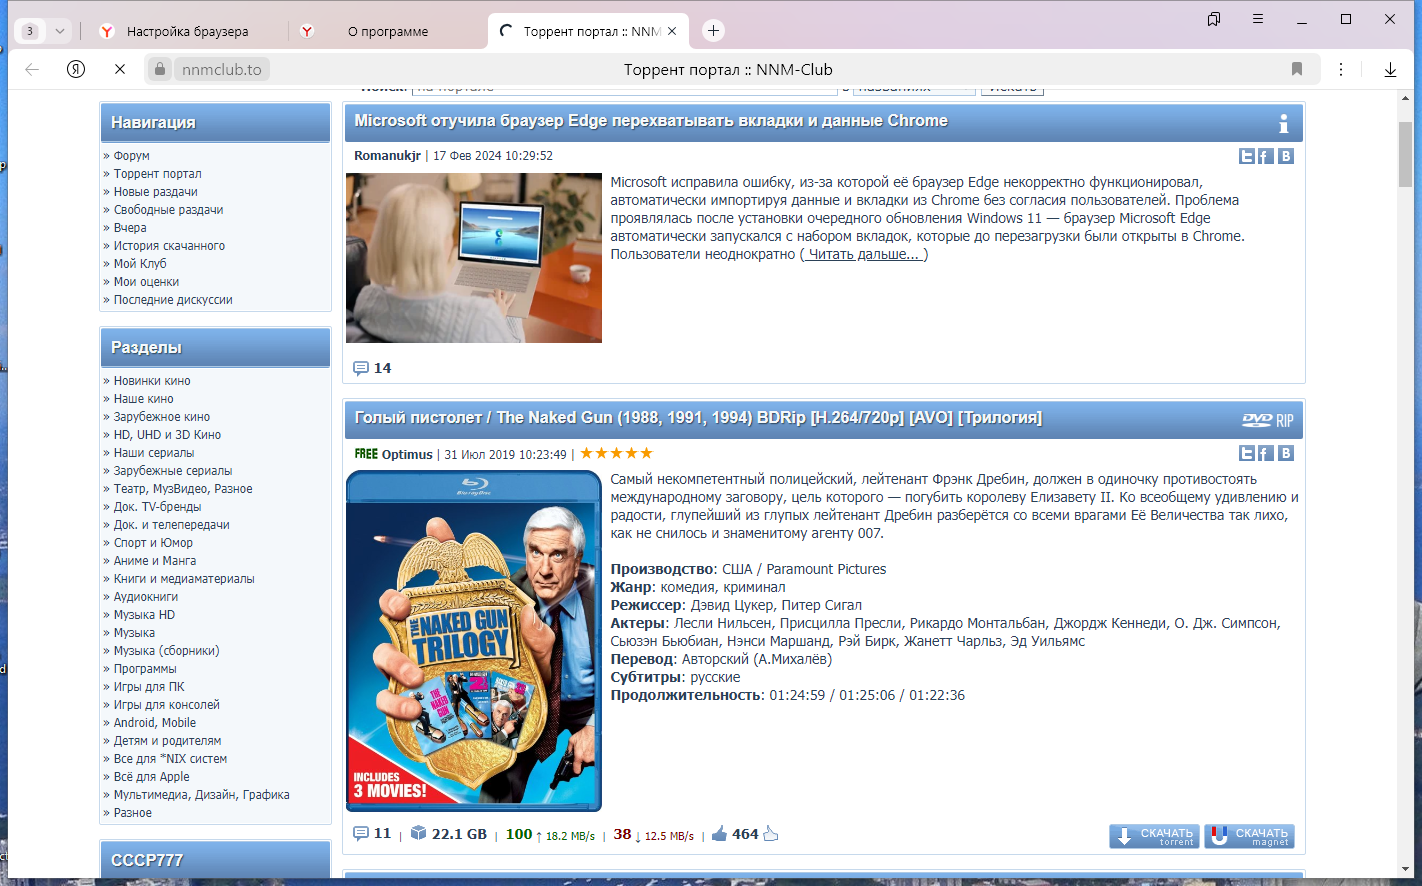Open Мой Клуб in navigation
The width and height of the screenshot is (1422, 886).
140,264
